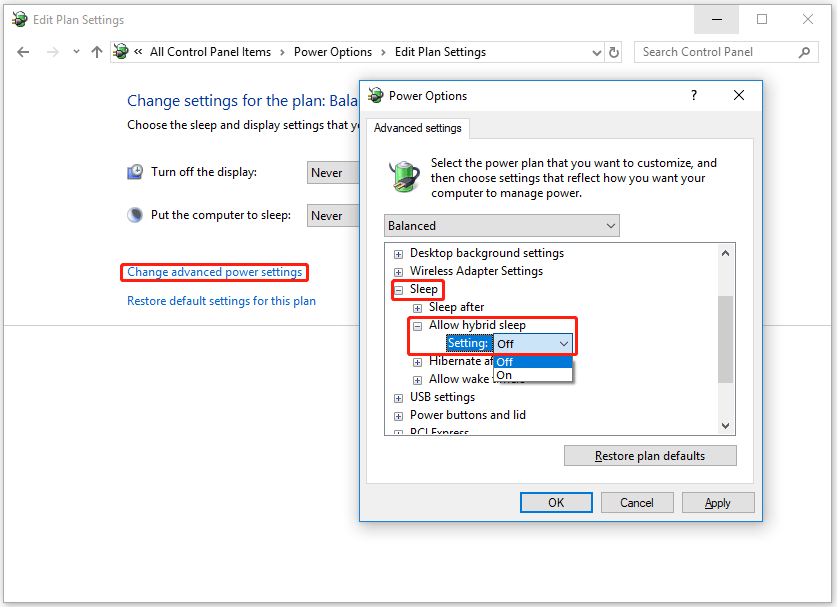Image resolution: width=837 pixels, height=607 pixels.
Task: Collapse the Sleep node
Action: tap(398, 290)
